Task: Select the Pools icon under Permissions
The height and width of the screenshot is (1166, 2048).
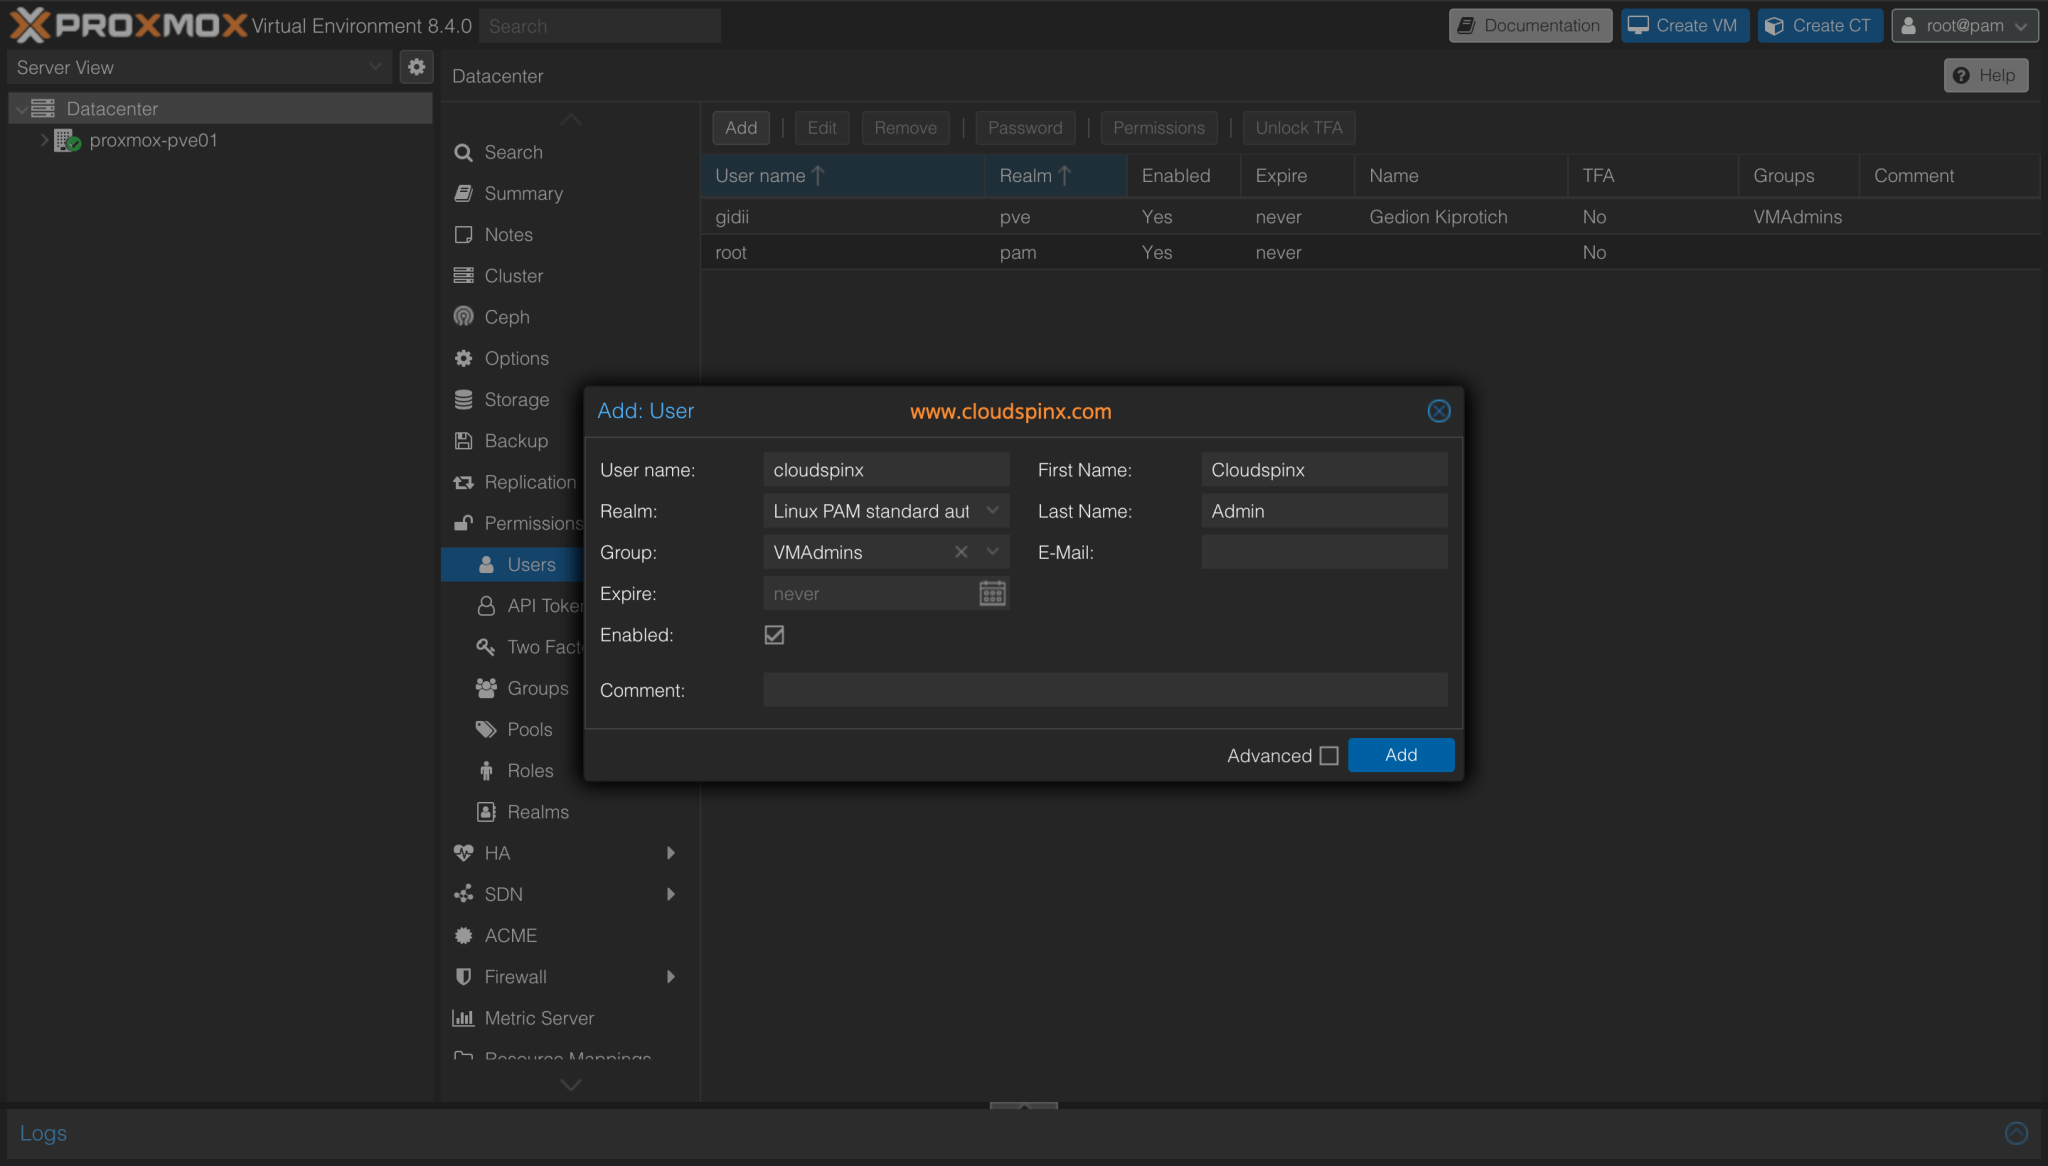Action: pos(486,729)
